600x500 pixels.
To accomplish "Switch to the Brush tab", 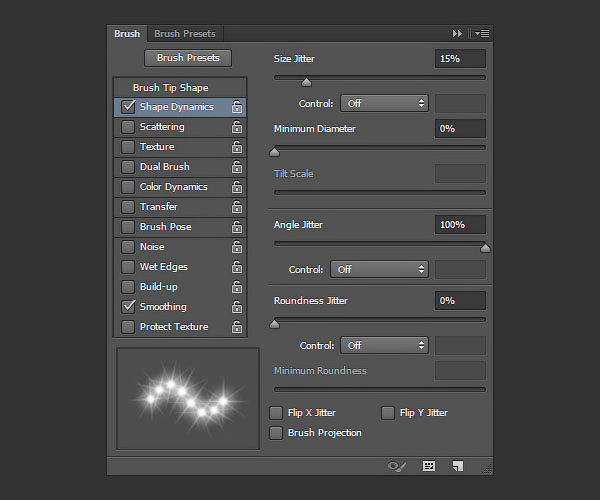I will pos(127,34).
